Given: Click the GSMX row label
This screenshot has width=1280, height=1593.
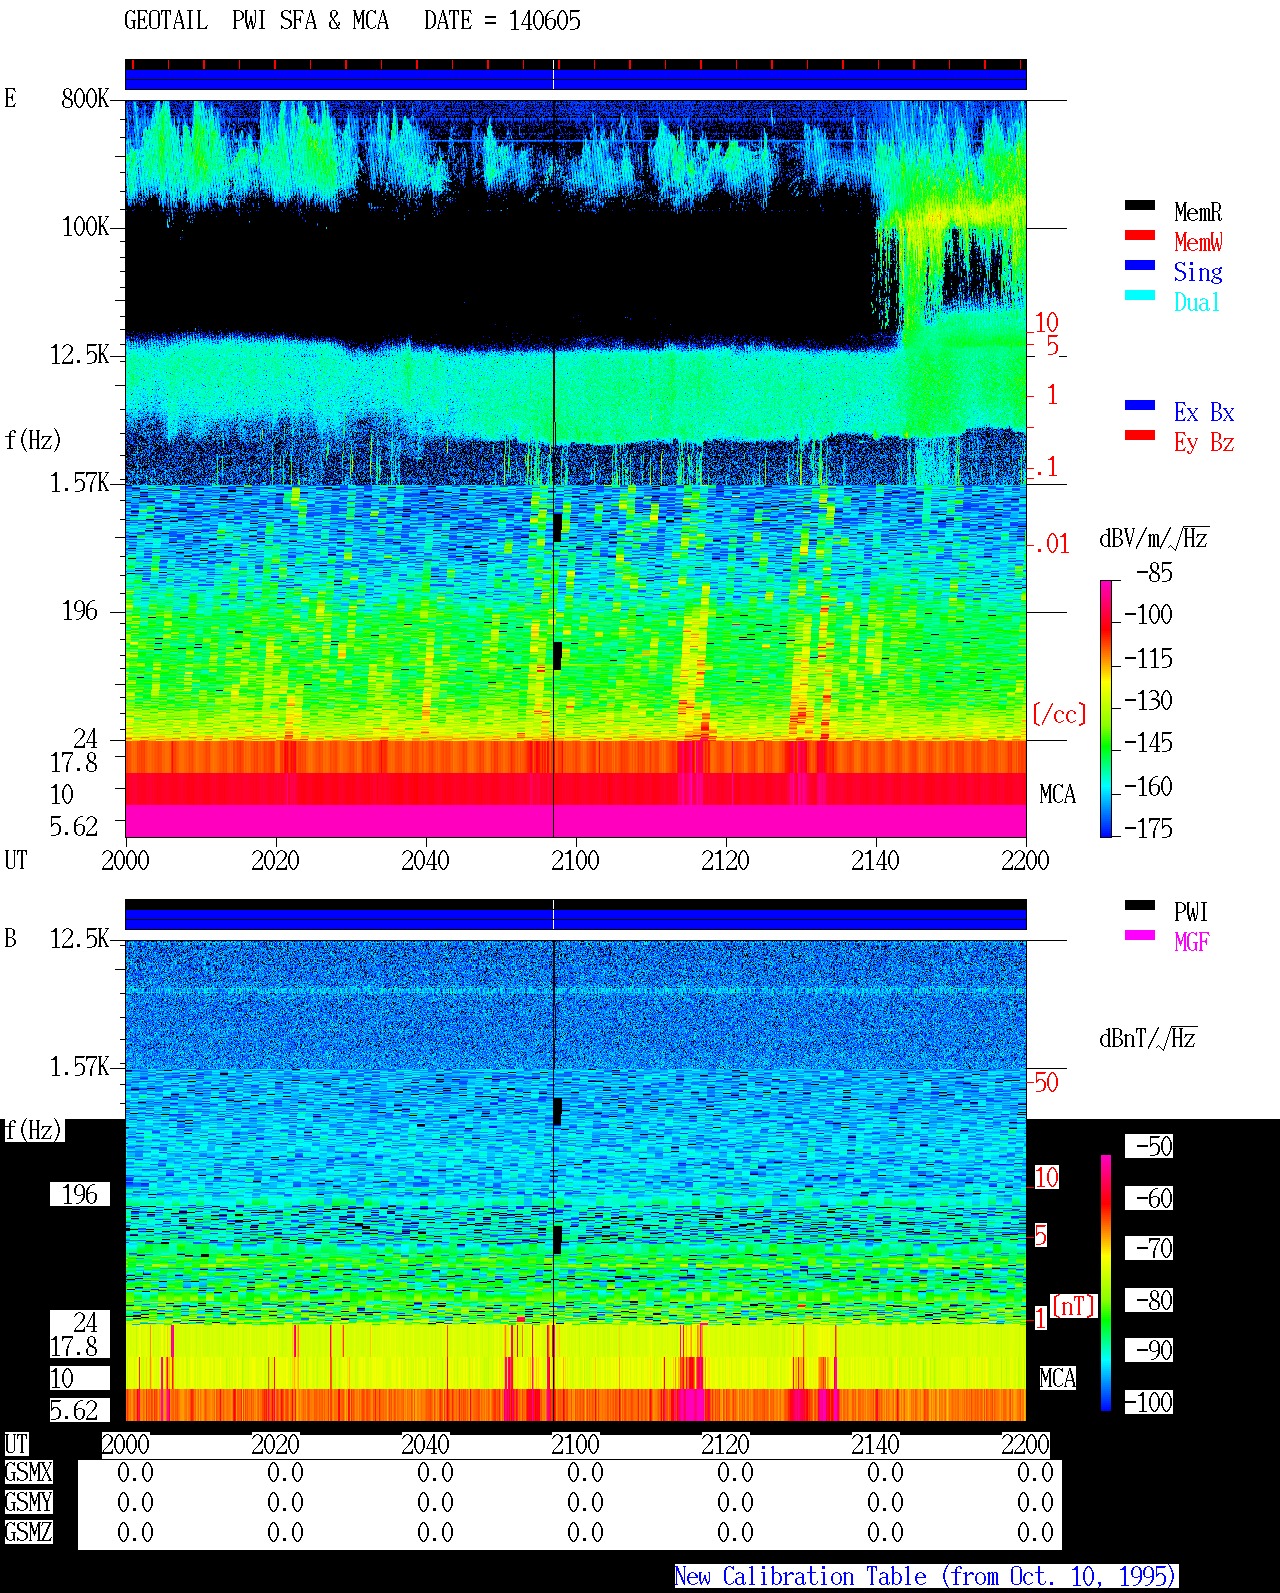Looking at the screenshot, I should click(x=28, y=1473).
